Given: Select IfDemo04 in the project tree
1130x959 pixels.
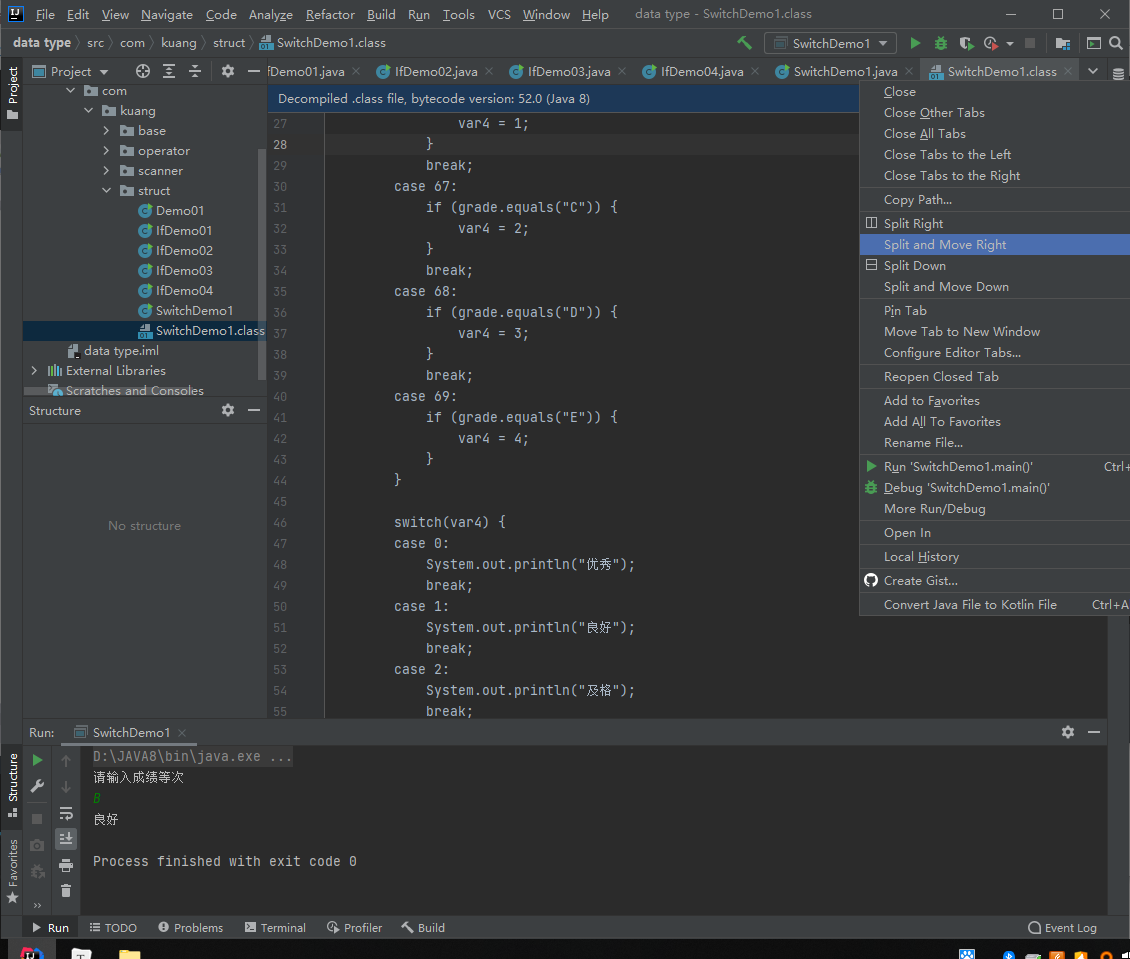Looking at the screenshot, I should (184, 290).
